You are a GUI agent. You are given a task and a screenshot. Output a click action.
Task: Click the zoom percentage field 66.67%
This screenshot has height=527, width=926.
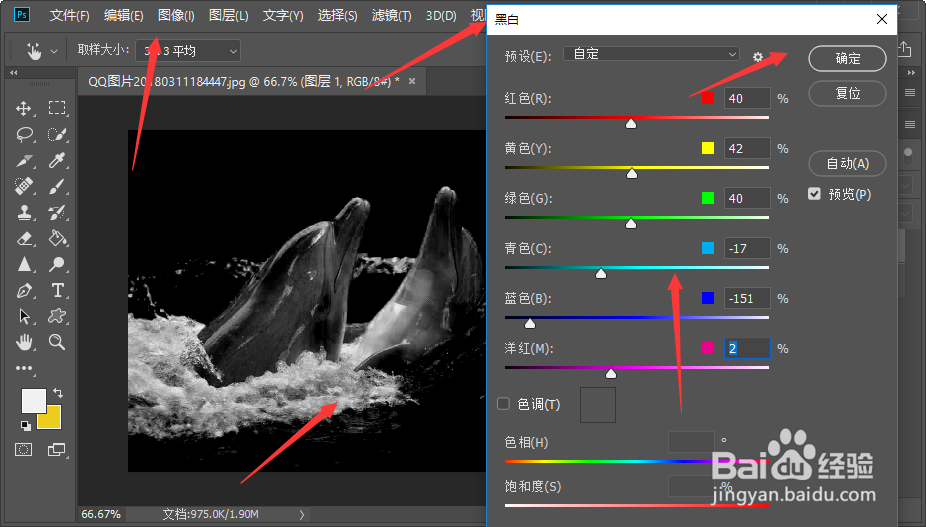101,515
